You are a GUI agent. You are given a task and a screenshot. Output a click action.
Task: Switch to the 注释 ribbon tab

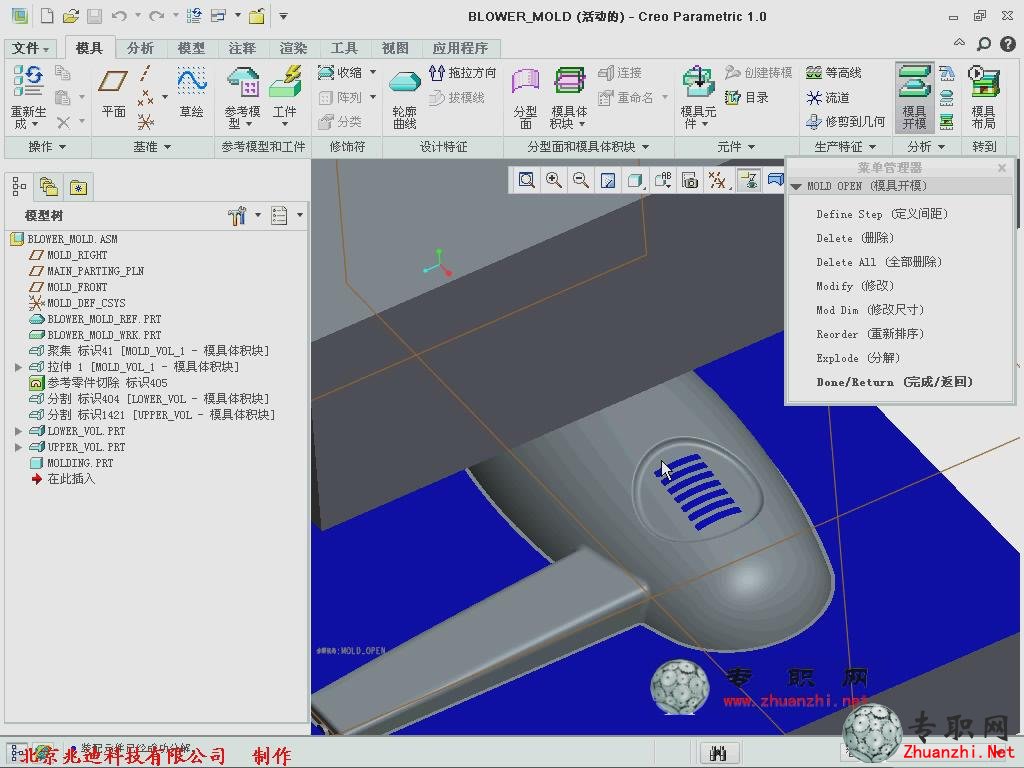(x=242, y=48)
